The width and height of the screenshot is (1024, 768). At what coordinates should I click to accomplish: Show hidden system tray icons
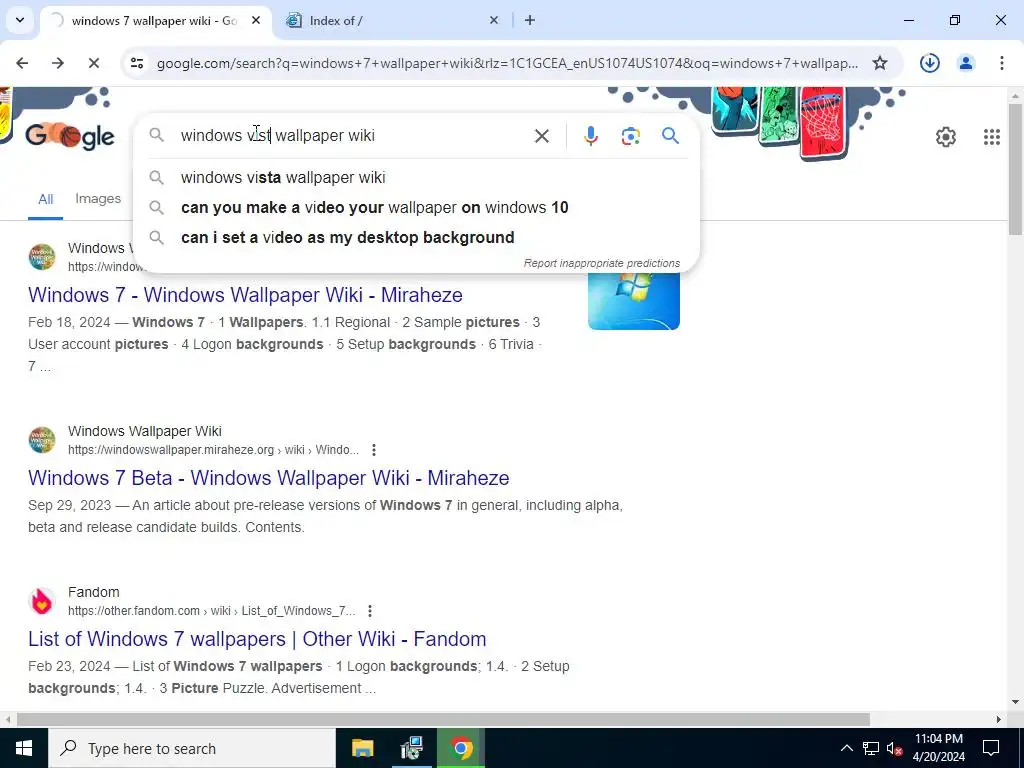click(x=846, y=748)
